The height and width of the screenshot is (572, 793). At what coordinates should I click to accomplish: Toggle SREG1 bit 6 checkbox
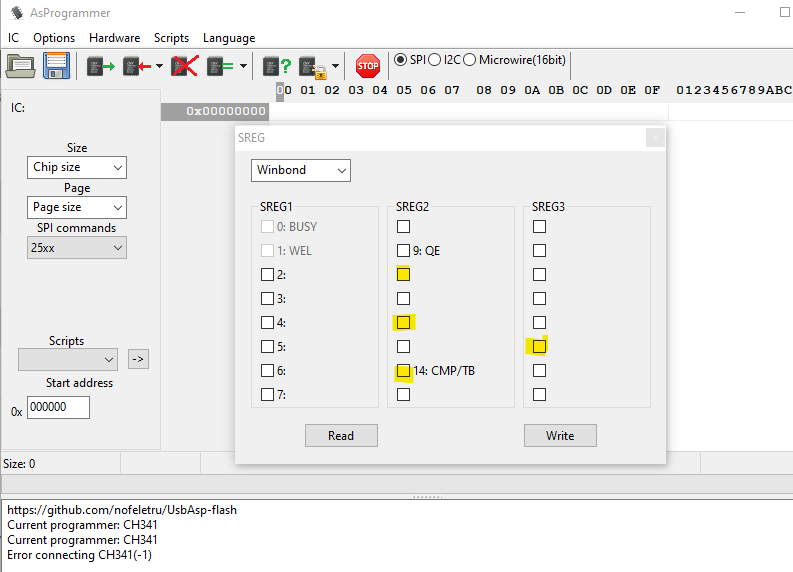267,371
